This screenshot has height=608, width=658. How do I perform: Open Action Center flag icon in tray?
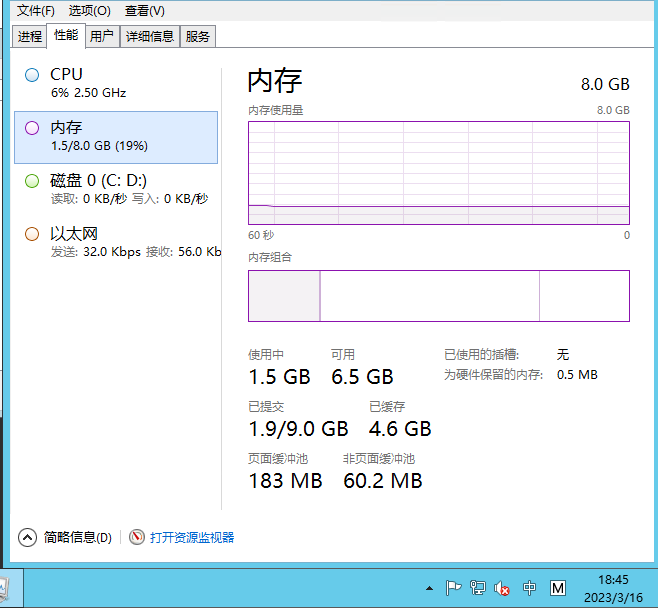[453, 588]
